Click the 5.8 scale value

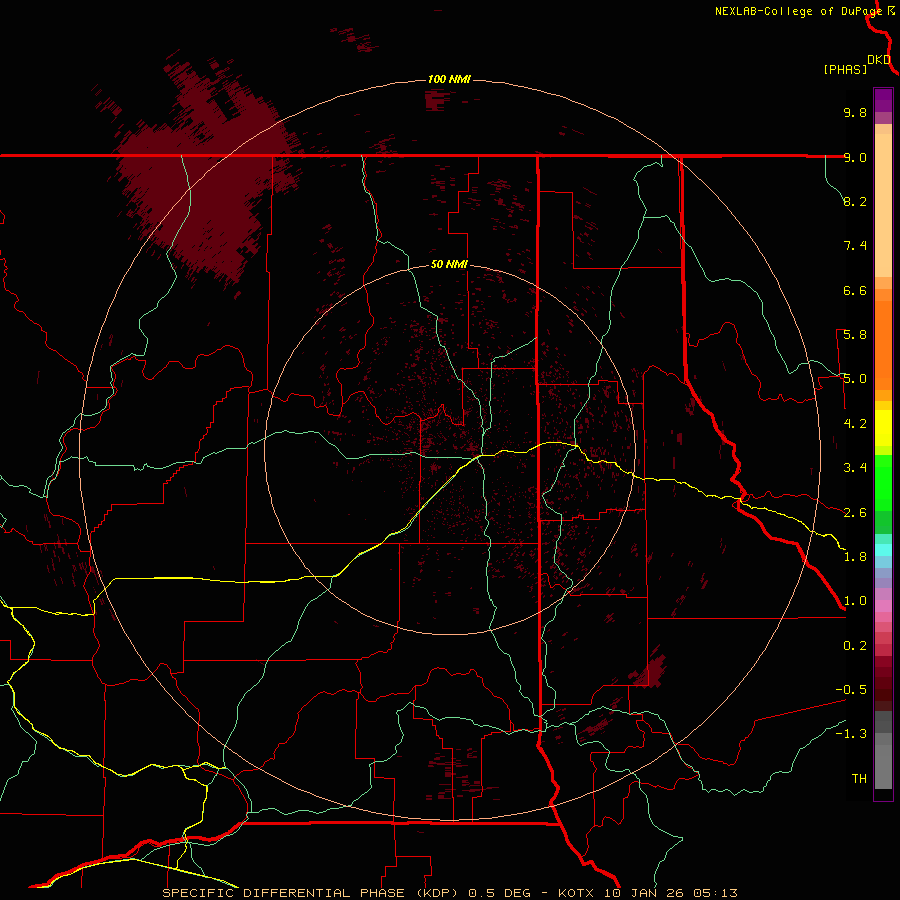click(x=855, y=335)
